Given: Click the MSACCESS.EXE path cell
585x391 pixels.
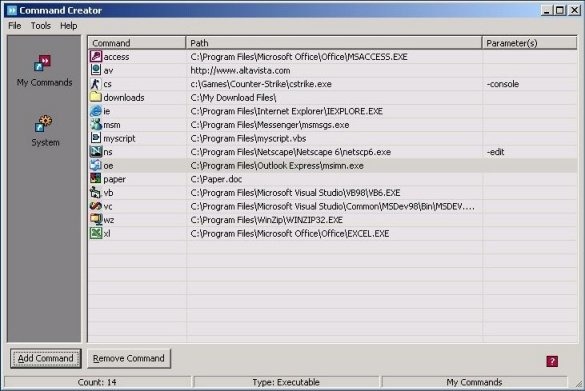Looking at the screenshot, I should coord(299,57).
